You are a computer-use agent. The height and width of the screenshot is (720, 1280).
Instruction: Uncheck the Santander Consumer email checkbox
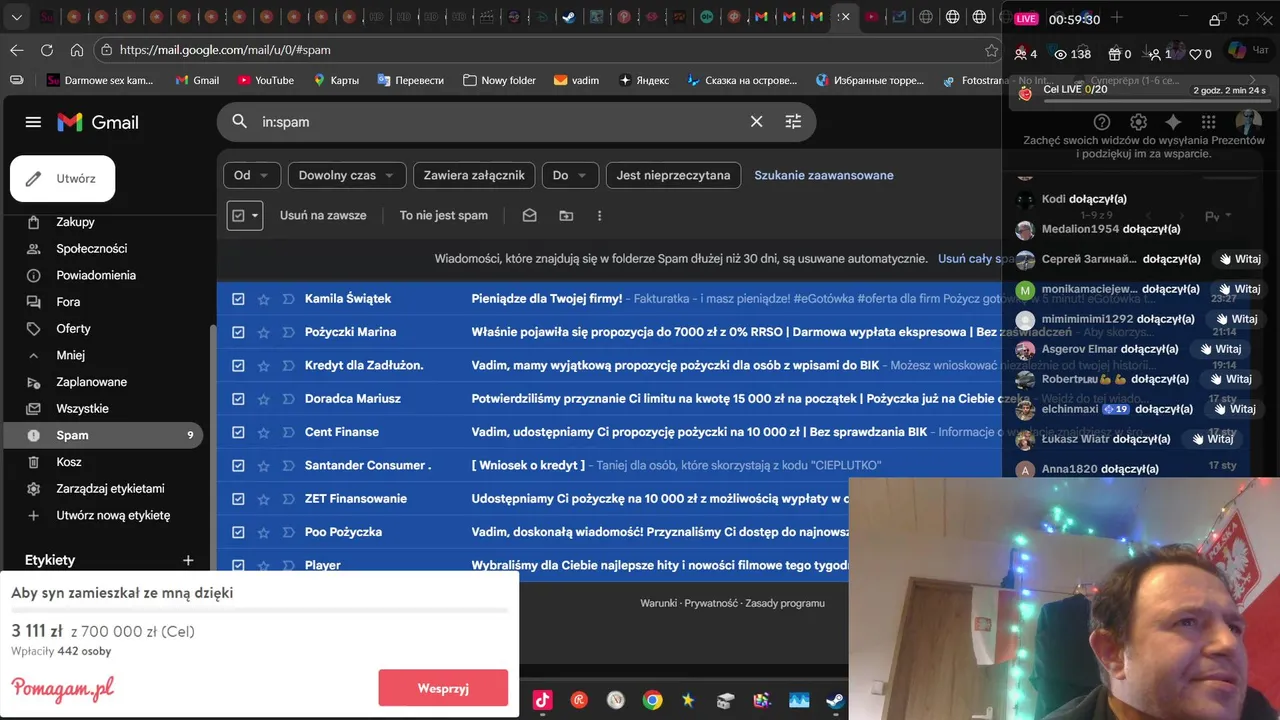click(x=238, y=465)
